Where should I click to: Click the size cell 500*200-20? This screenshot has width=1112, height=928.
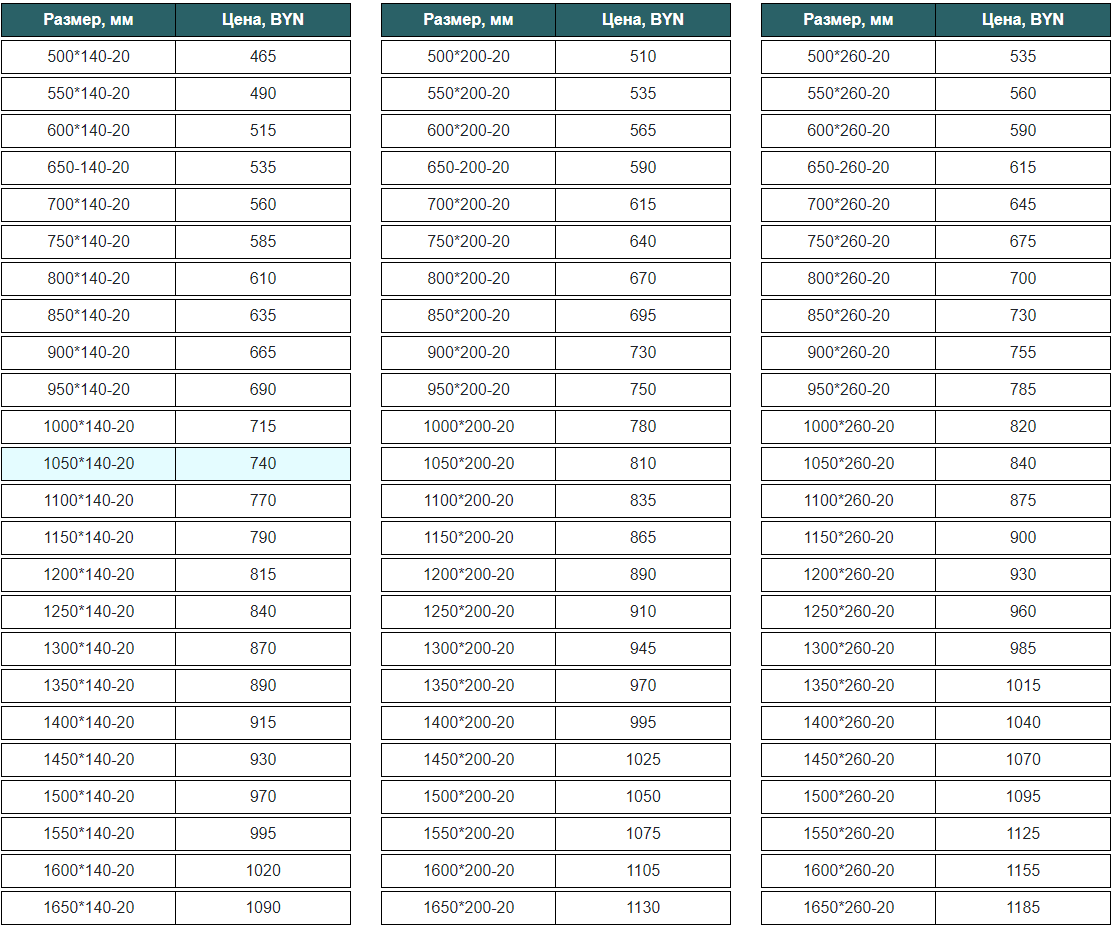tap(469, 57)
